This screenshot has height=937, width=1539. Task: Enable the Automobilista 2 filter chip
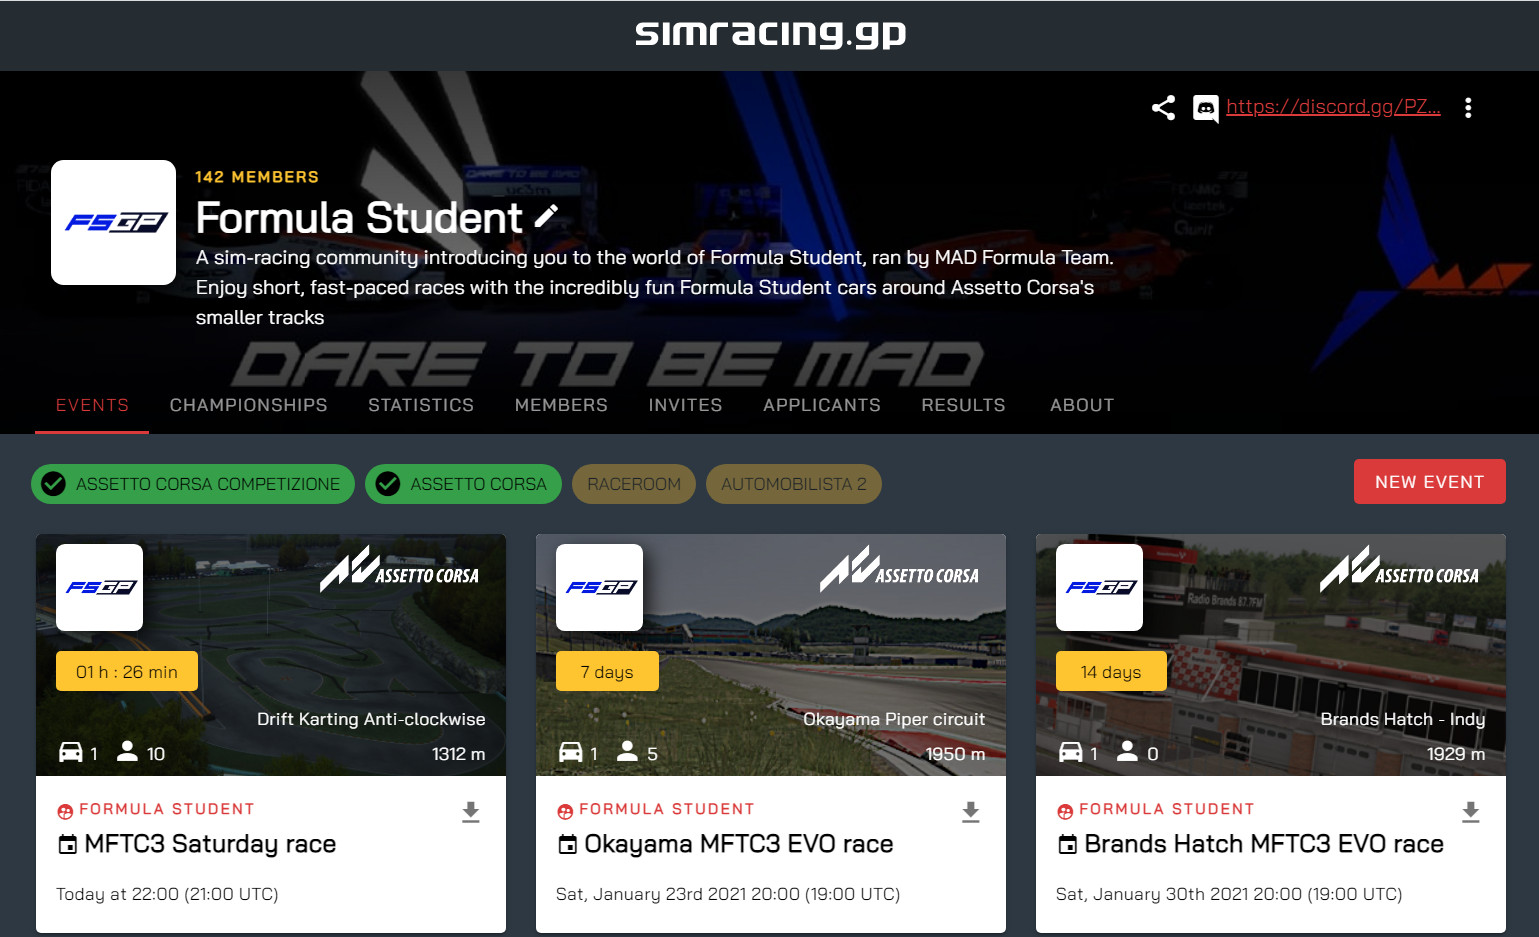coord(794,484)
